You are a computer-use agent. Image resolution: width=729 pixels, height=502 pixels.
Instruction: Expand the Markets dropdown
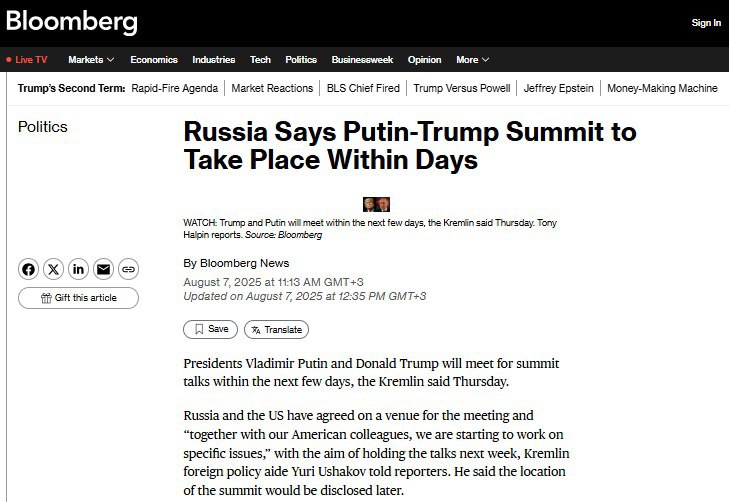91,59
